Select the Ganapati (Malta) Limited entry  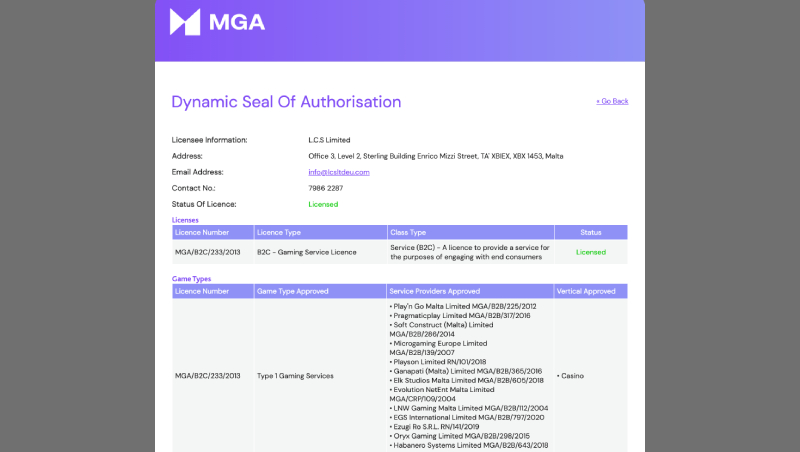(466, 371)
